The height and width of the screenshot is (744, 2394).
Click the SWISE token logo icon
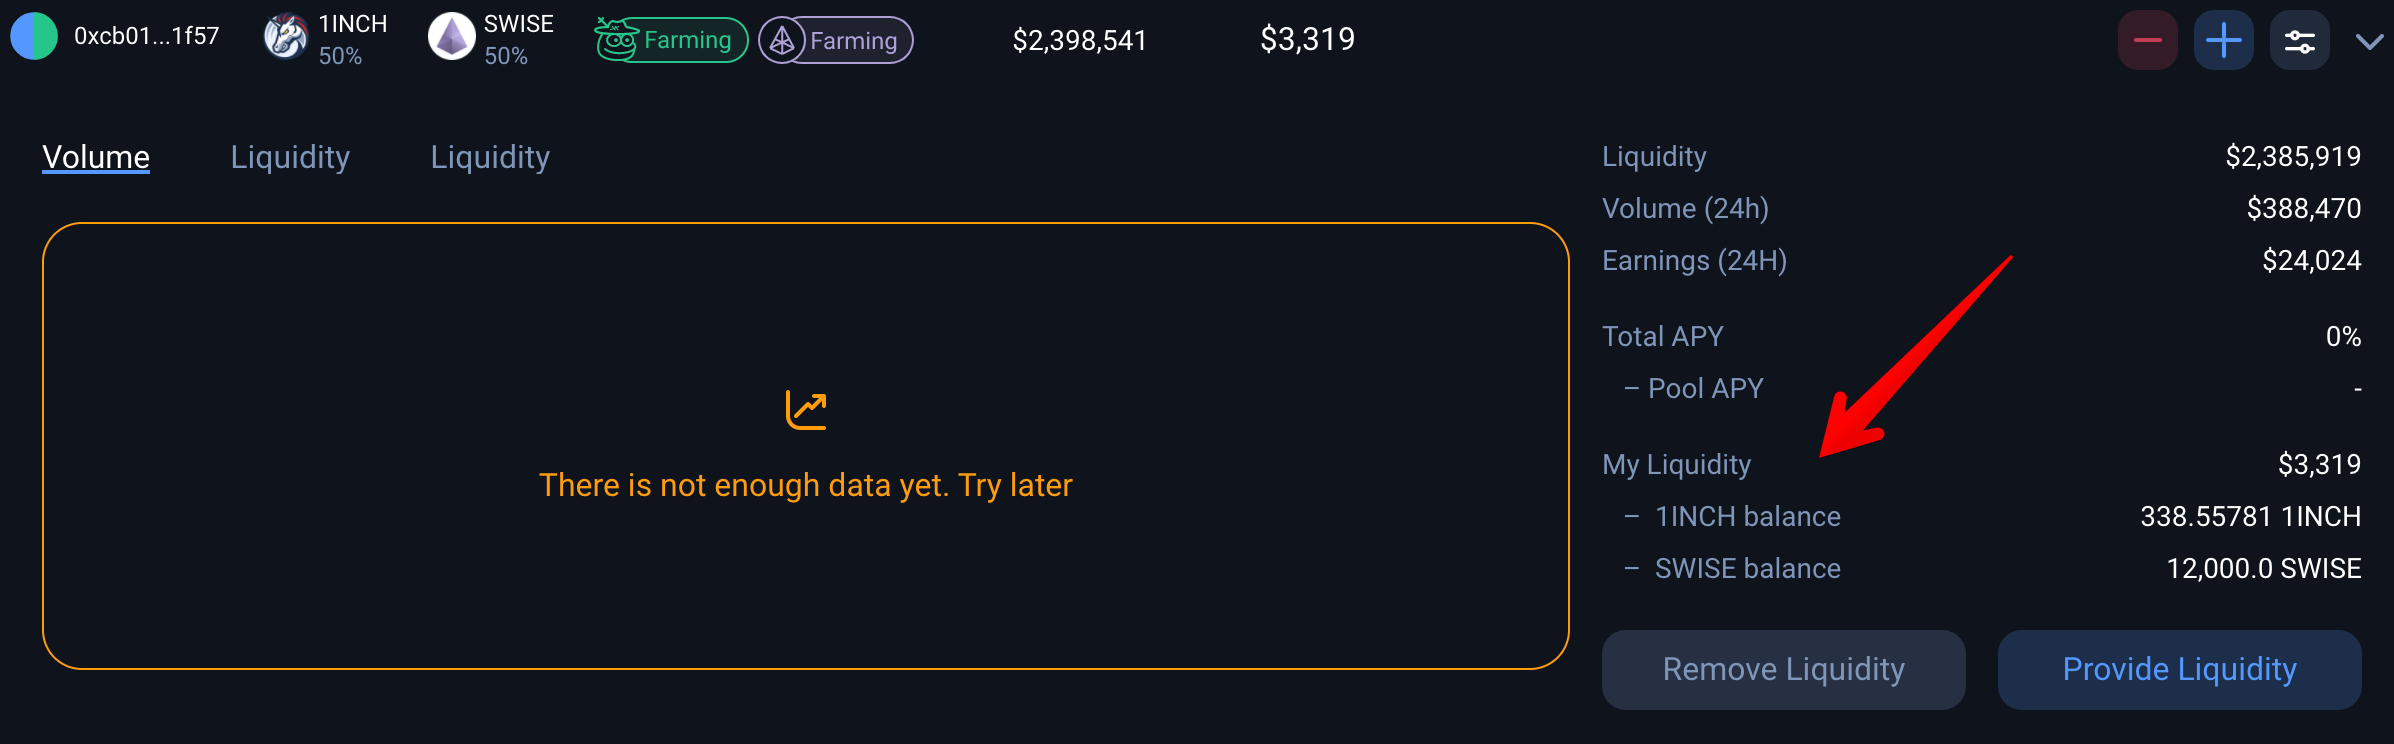[x=451, y=37]
